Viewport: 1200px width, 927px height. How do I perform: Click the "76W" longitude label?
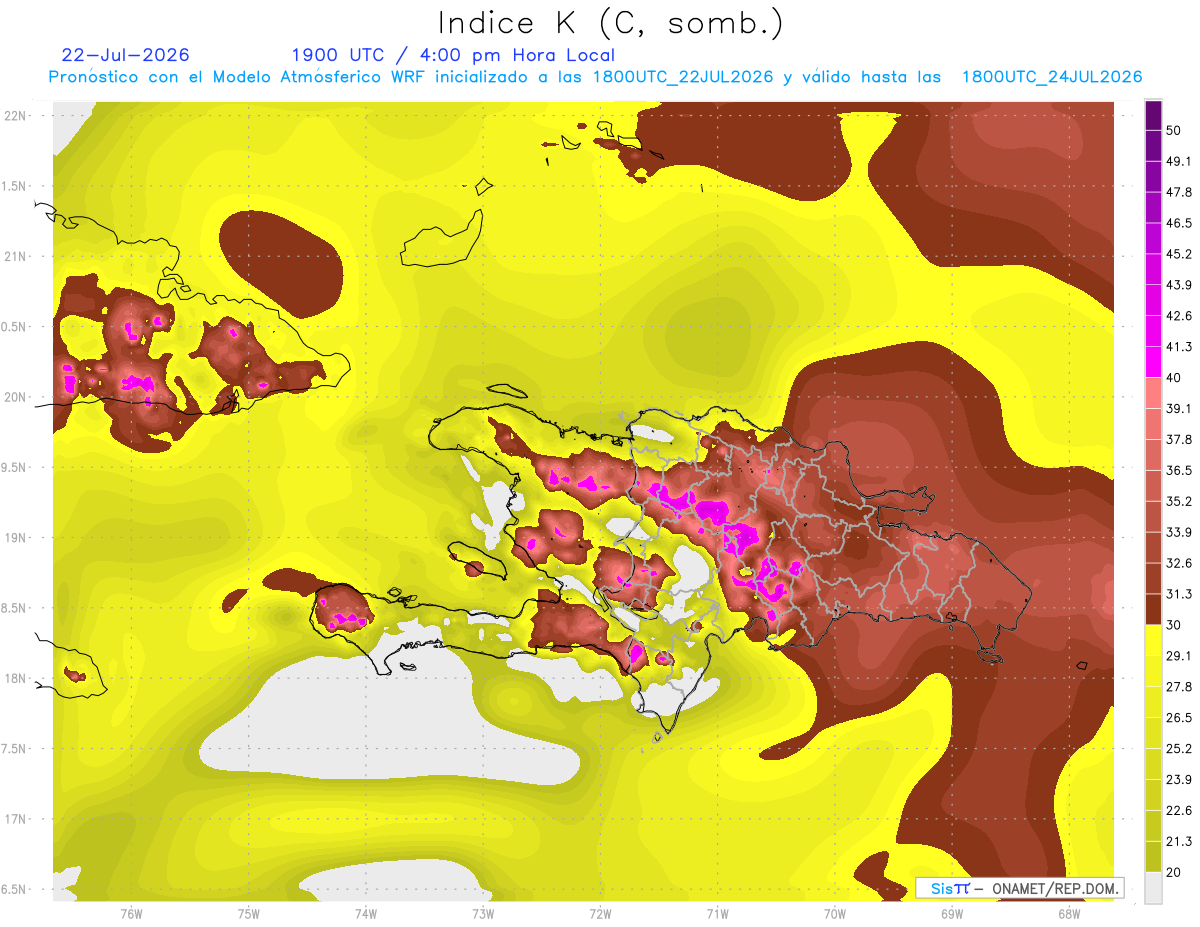pyautogui.click(x=131, y=913)
